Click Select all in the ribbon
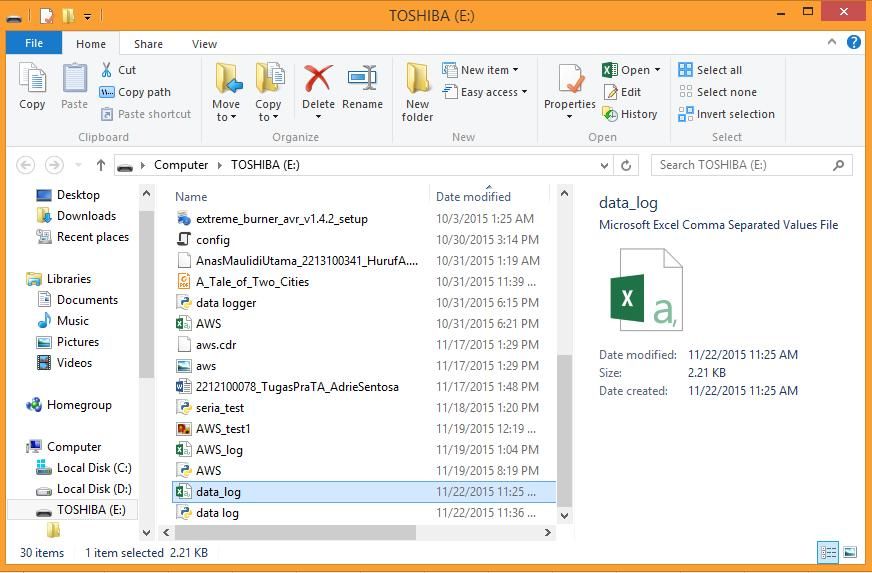 coord(710,70)
